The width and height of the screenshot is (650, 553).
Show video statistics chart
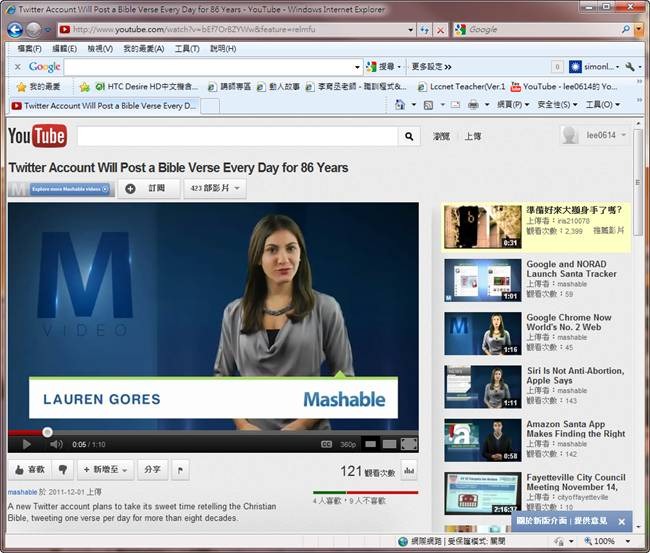tap(409, 470)
